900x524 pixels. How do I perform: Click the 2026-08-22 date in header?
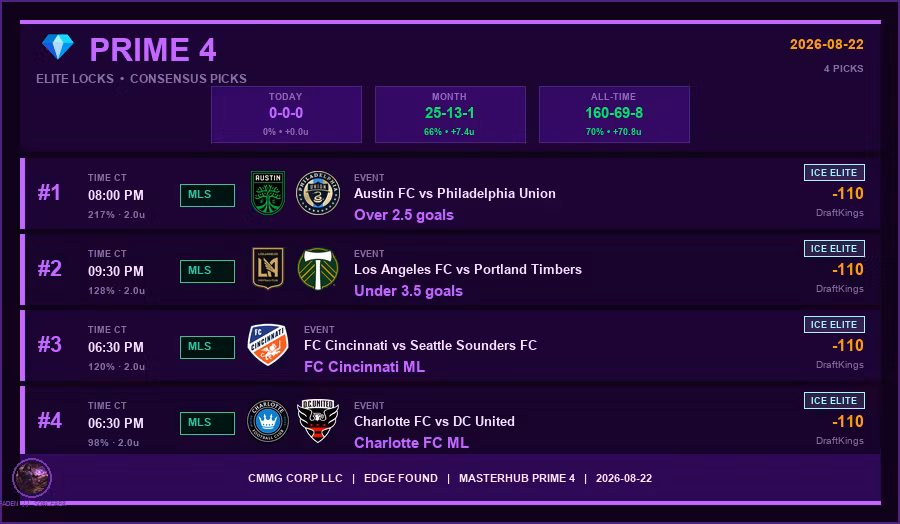click(827, 44)
